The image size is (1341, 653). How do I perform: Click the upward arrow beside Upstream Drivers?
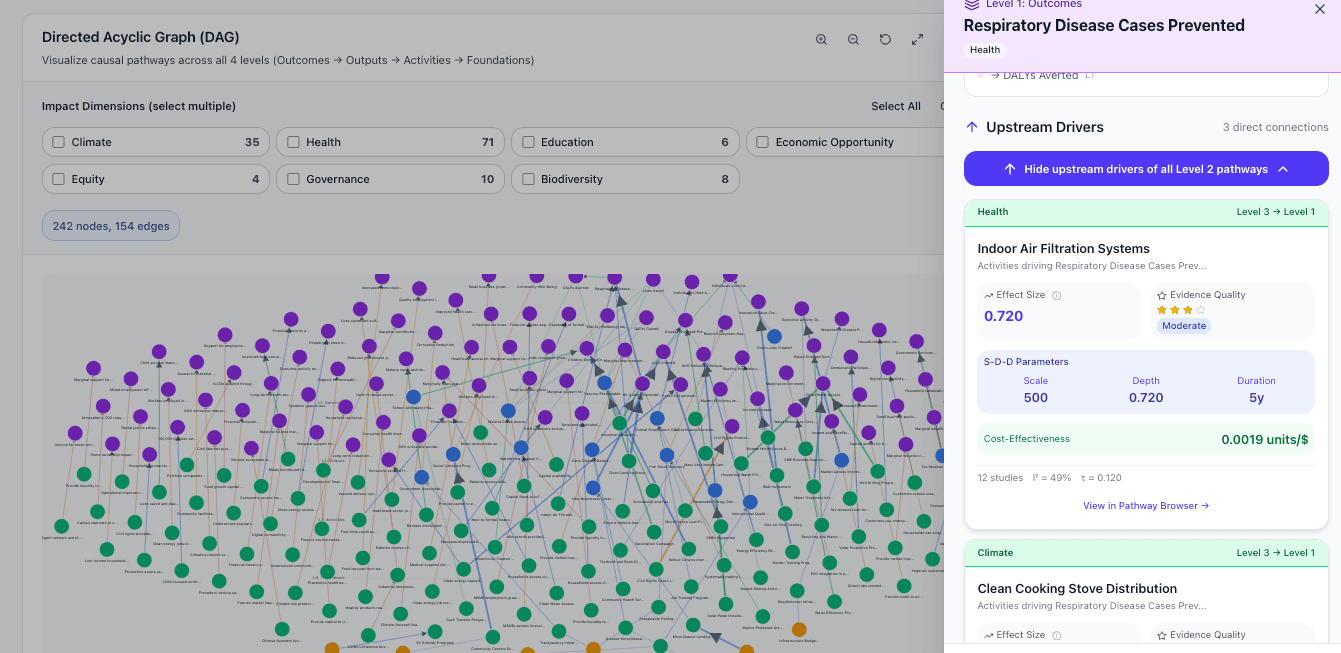tap(971, 127)
